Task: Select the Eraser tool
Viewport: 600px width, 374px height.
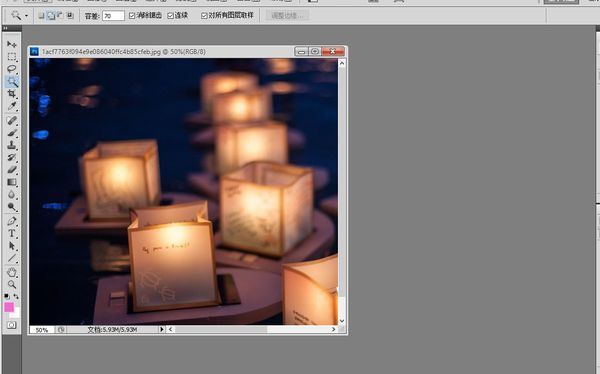Action: 11,170
